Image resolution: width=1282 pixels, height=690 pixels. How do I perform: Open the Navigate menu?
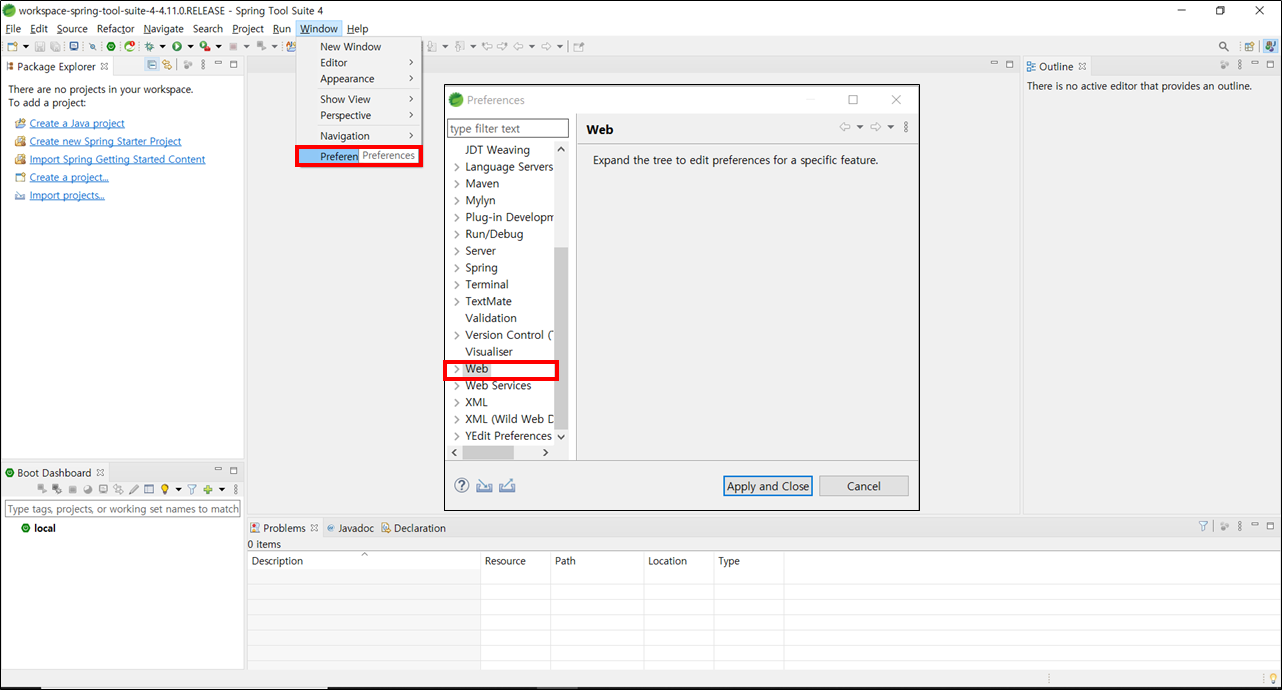pos(163,29)
